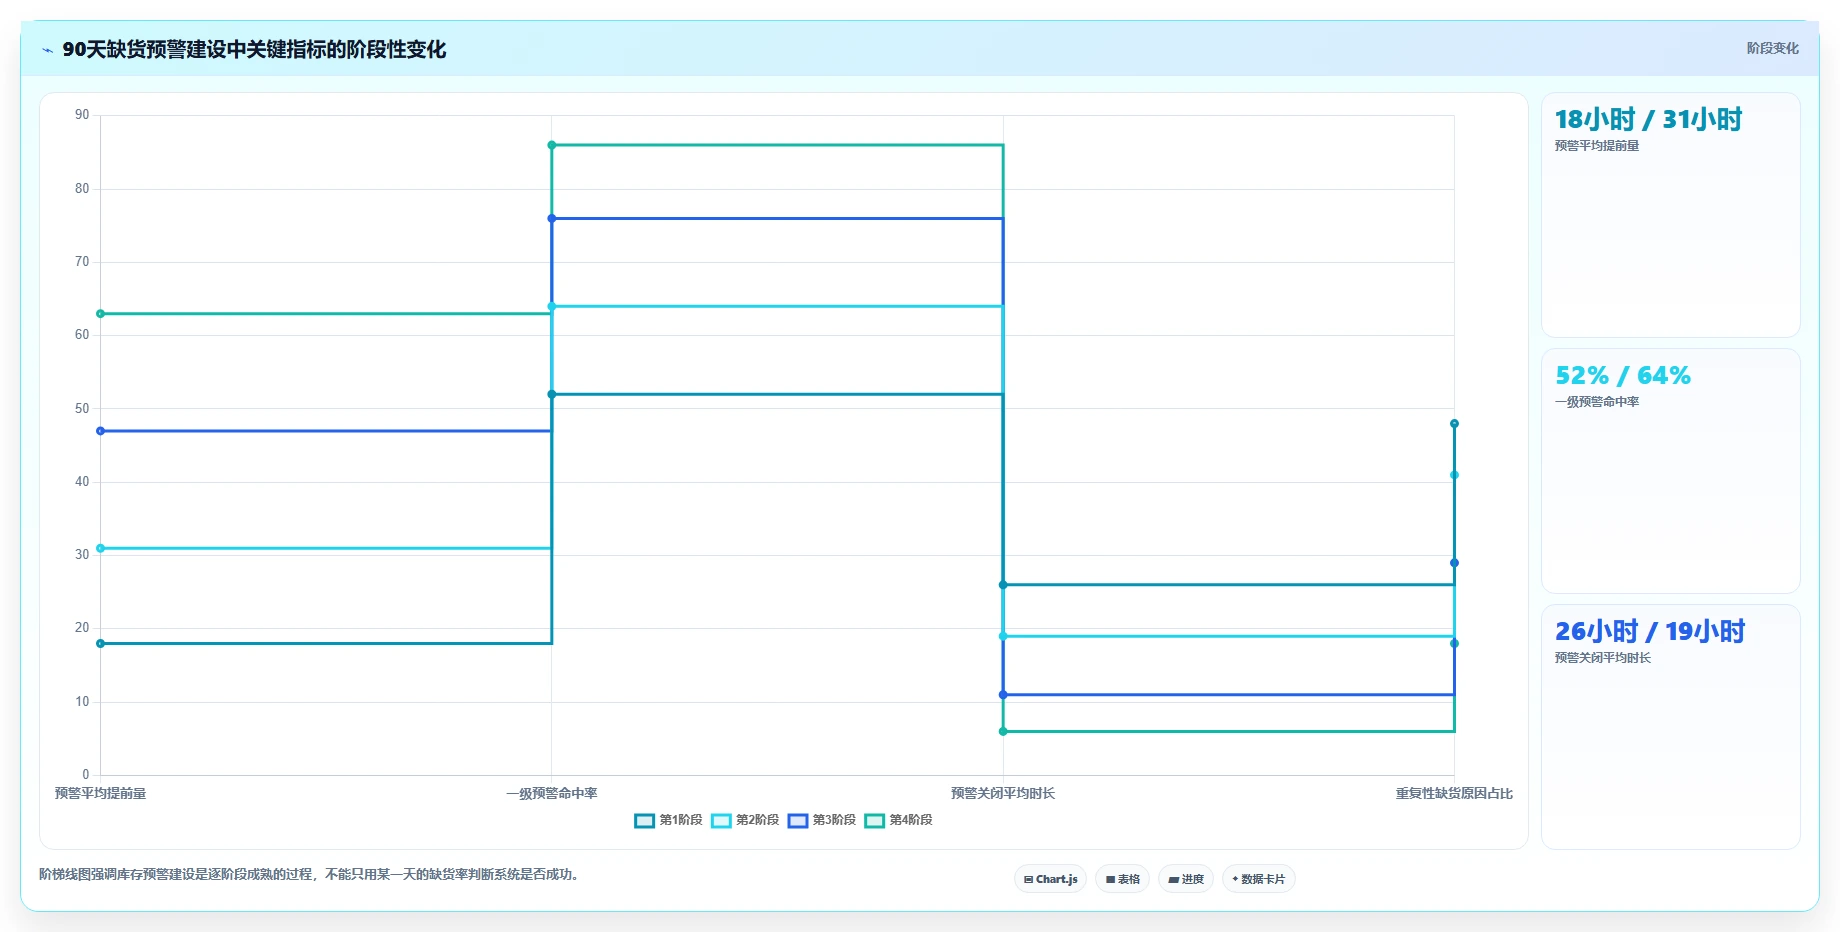Click the 第3阶段 data point at value 11

click(x=1003, y=695)
